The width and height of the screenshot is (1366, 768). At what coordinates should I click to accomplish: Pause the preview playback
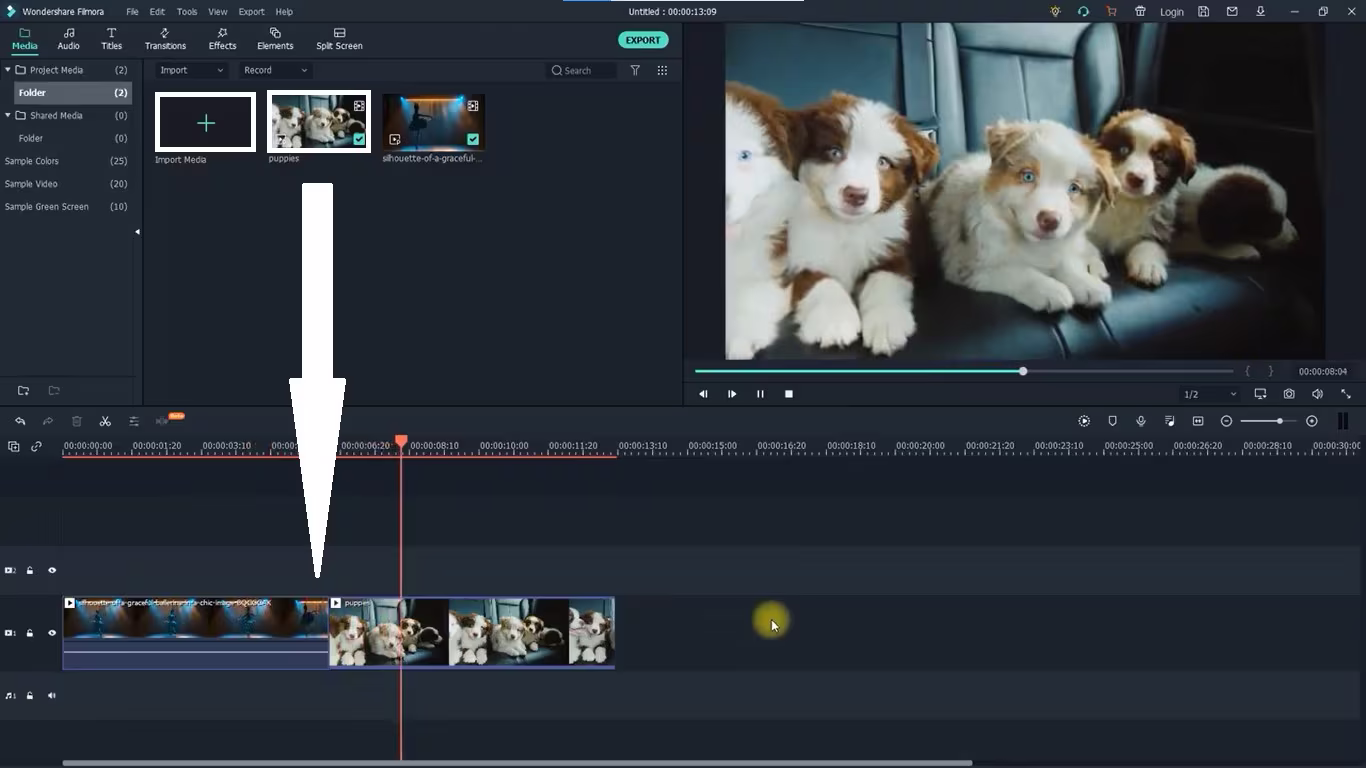760,394
